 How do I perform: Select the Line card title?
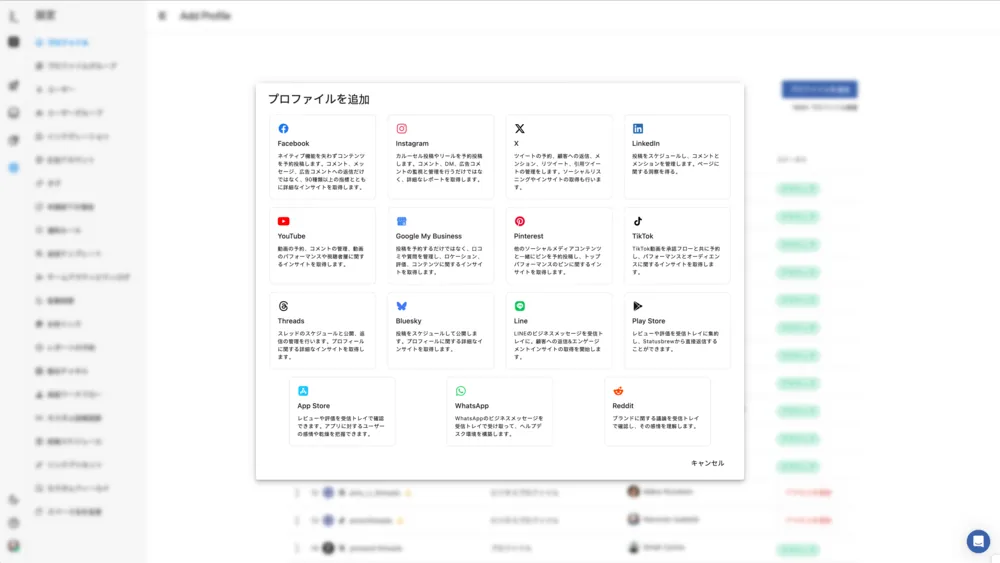click(520, 321)
